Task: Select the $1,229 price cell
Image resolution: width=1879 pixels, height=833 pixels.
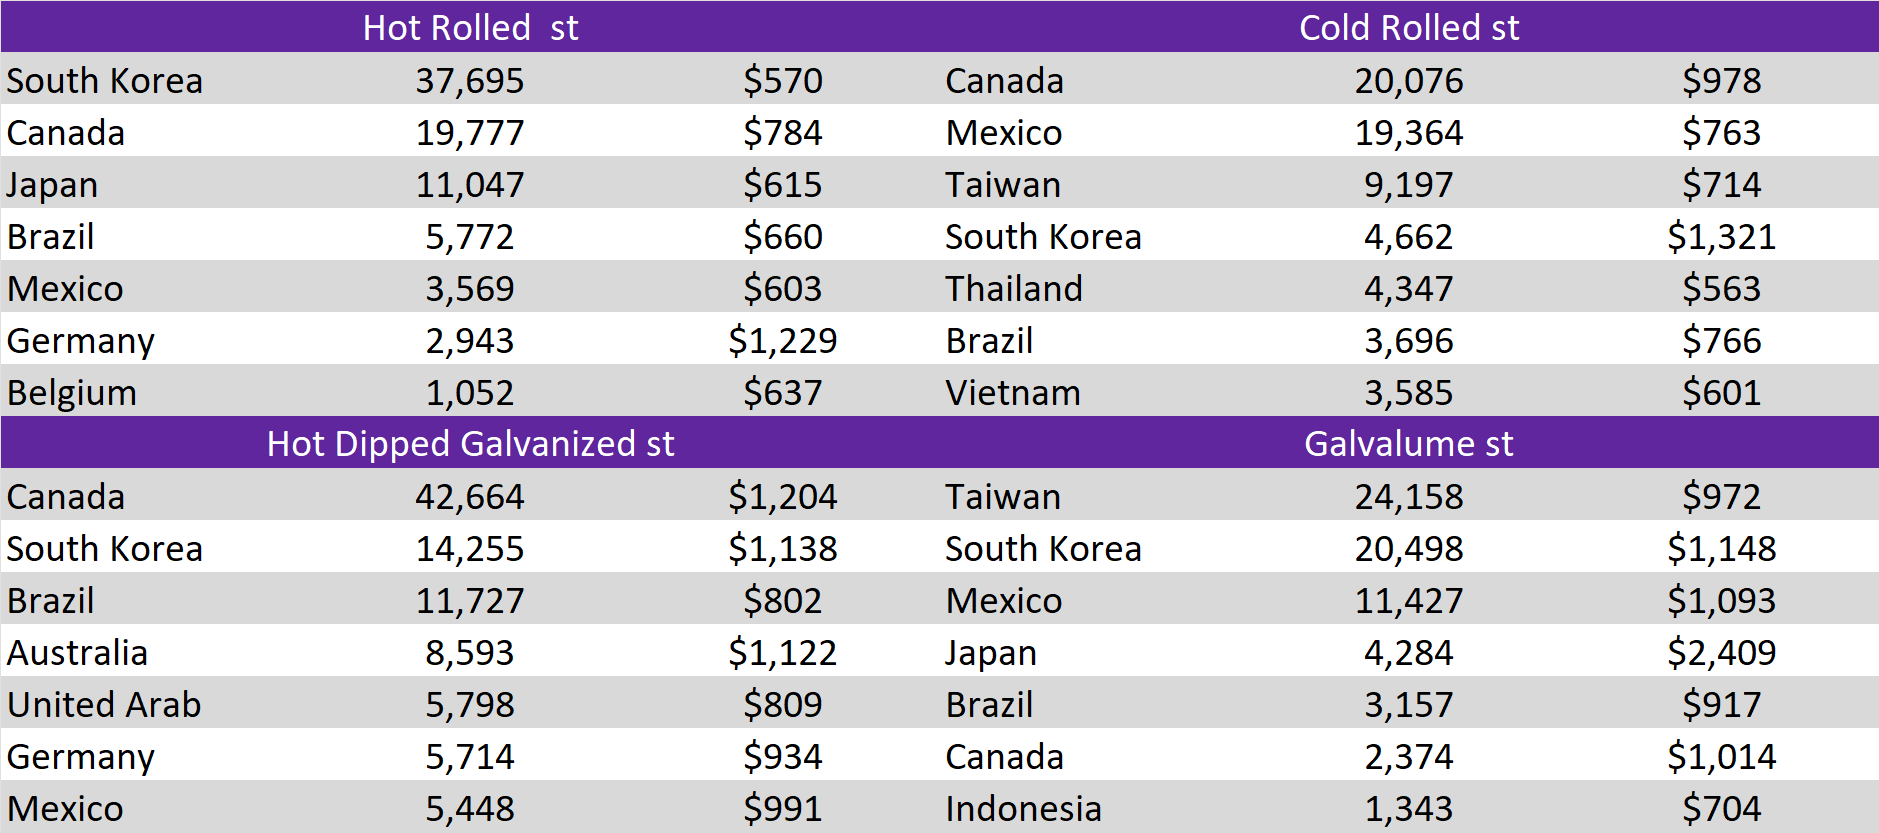Action: click(782, 340)
